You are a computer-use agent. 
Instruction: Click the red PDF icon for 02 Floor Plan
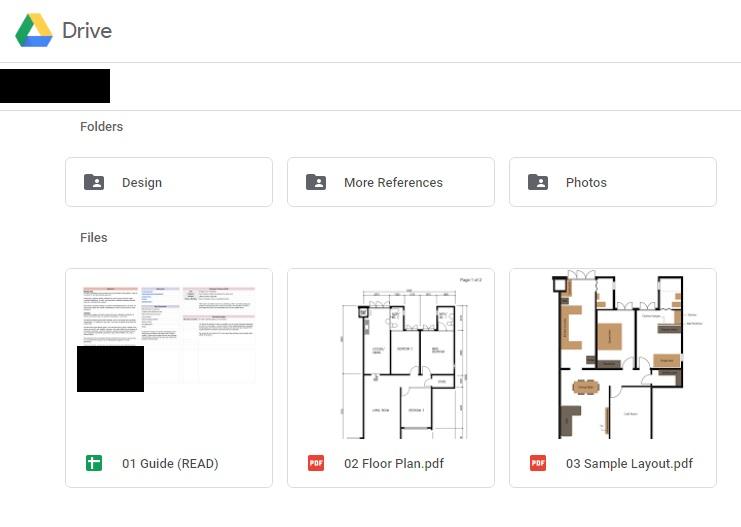[316, 463]
